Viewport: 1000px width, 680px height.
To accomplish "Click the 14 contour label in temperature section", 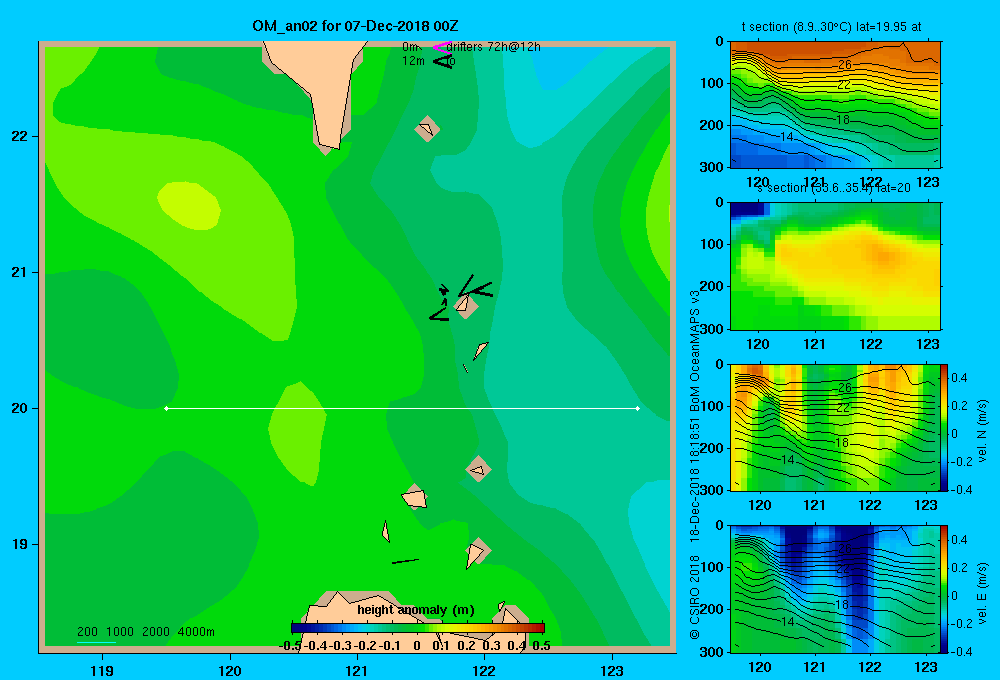I will [x=786, y=137].
